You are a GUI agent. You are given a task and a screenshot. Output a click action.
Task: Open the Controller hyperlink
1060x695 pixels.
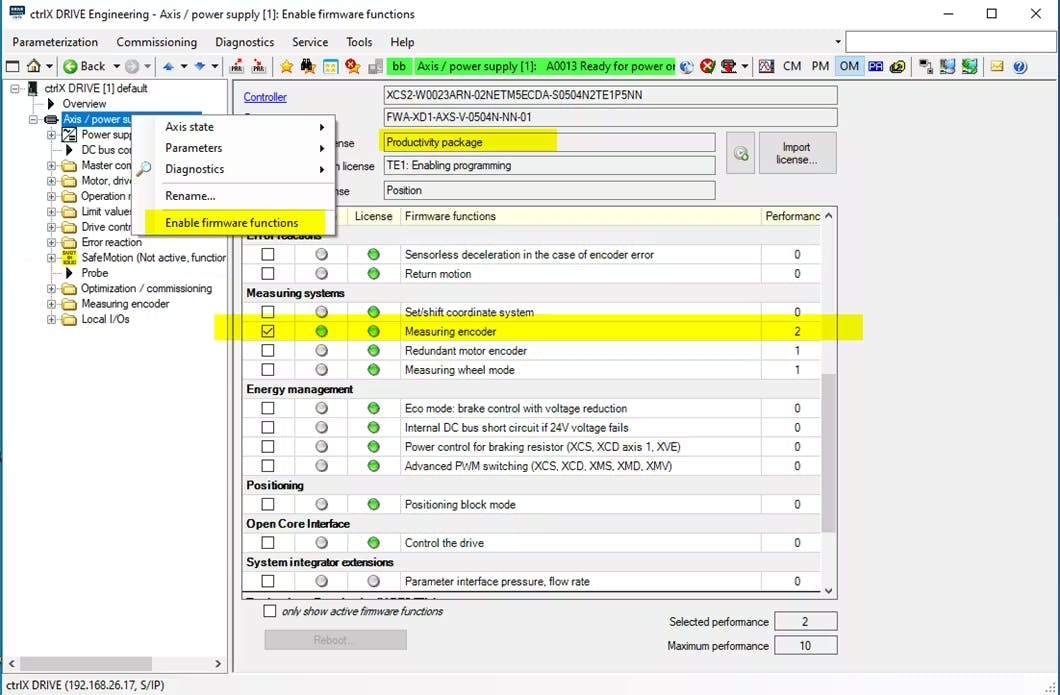click(x=265, y=97)
